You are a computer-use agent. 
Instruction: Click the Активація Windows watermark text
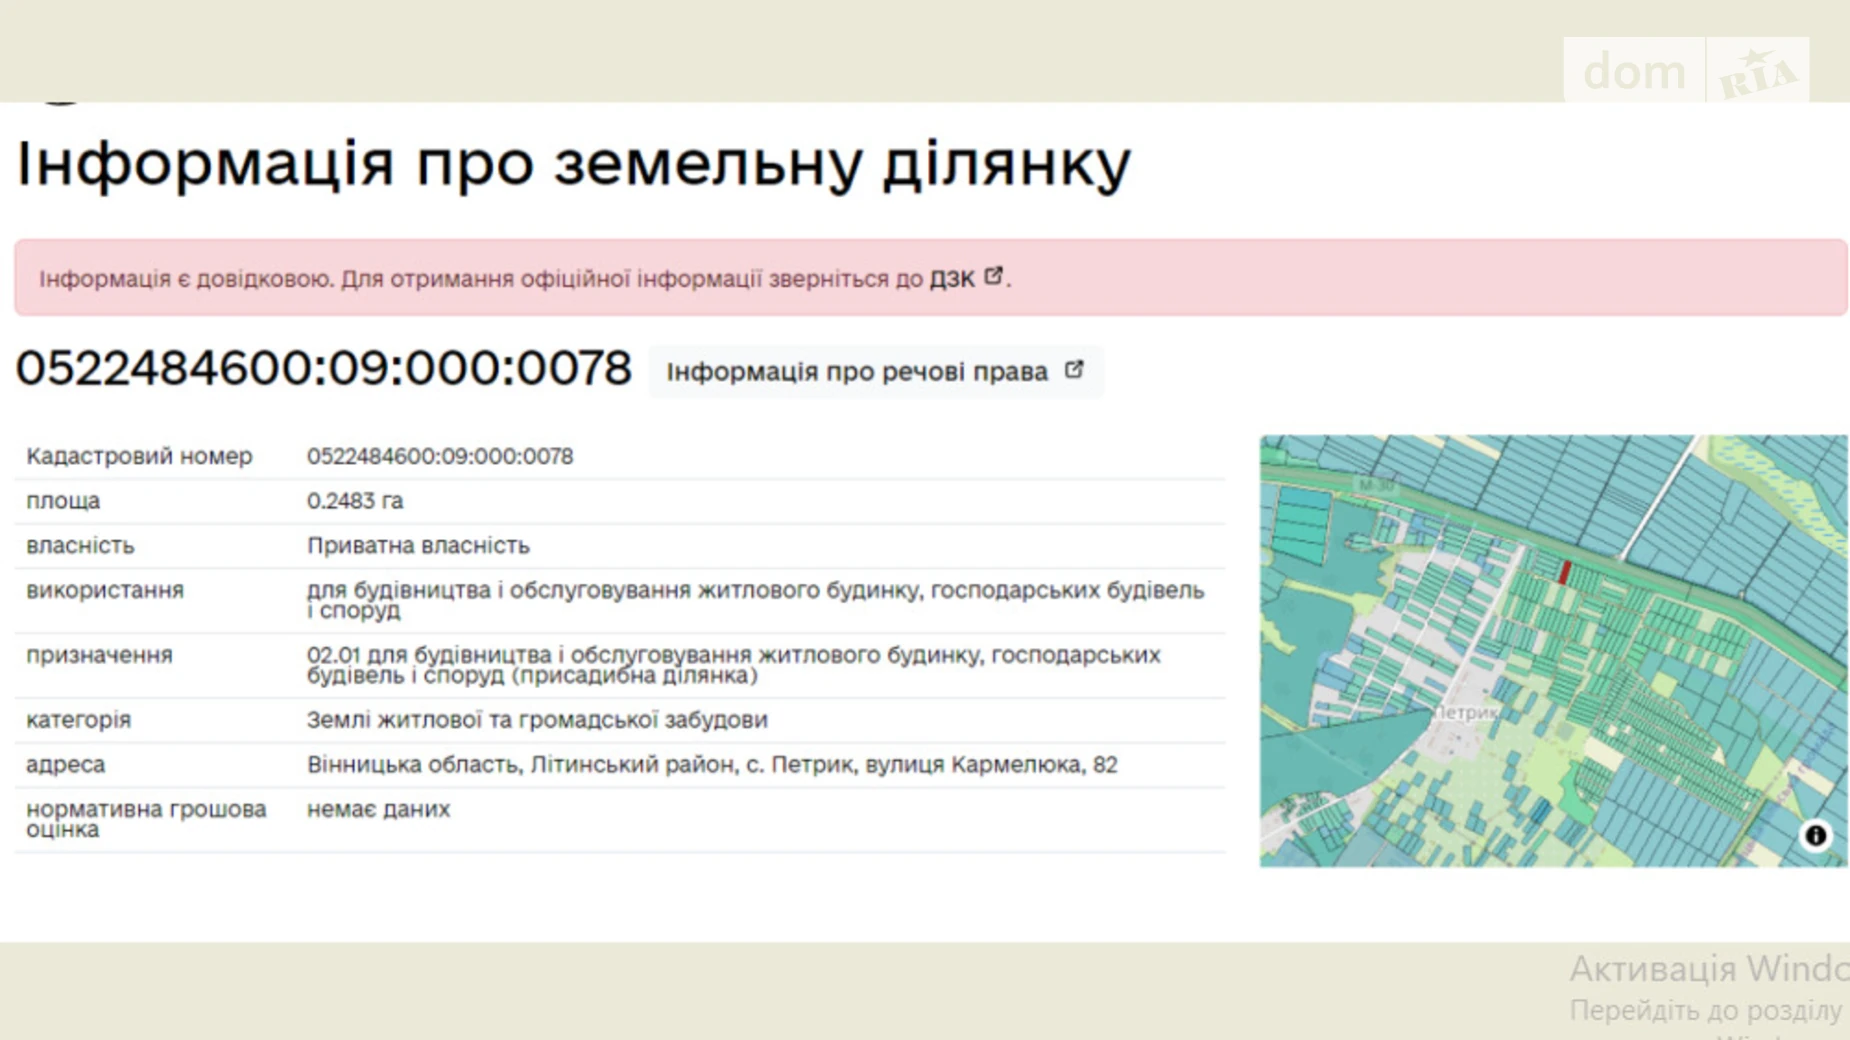click(x=1707, y=969)
